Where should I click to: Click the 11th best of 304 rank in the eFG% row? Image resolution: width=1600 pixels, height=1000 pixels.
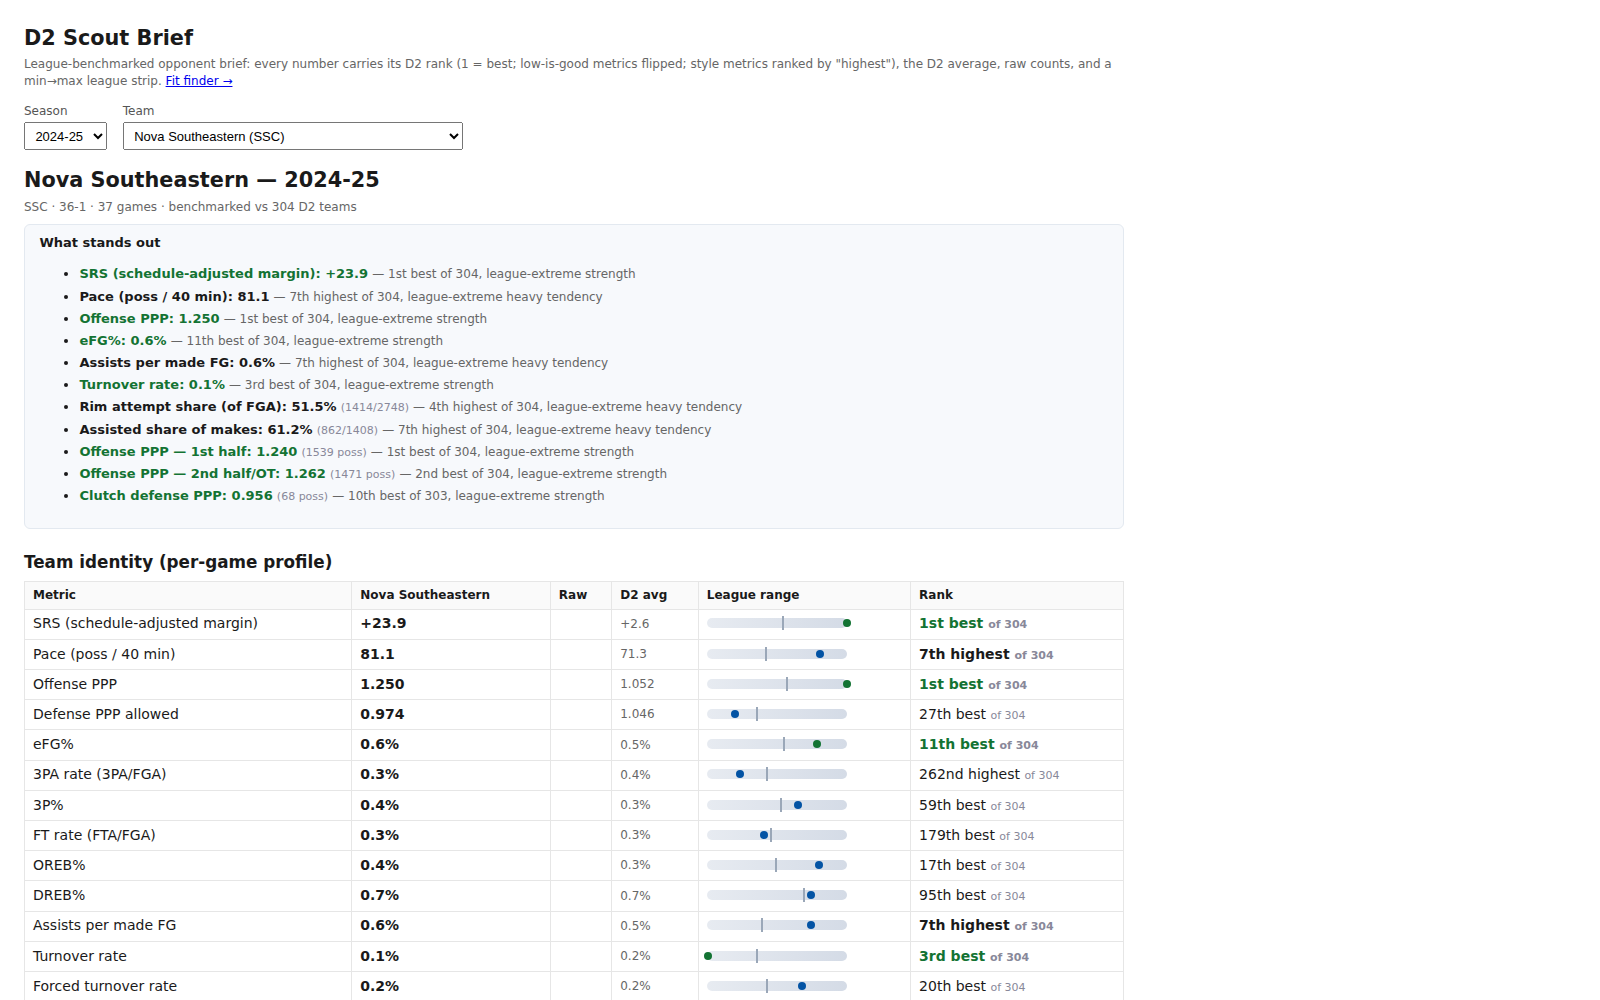[x=979, y=745]
